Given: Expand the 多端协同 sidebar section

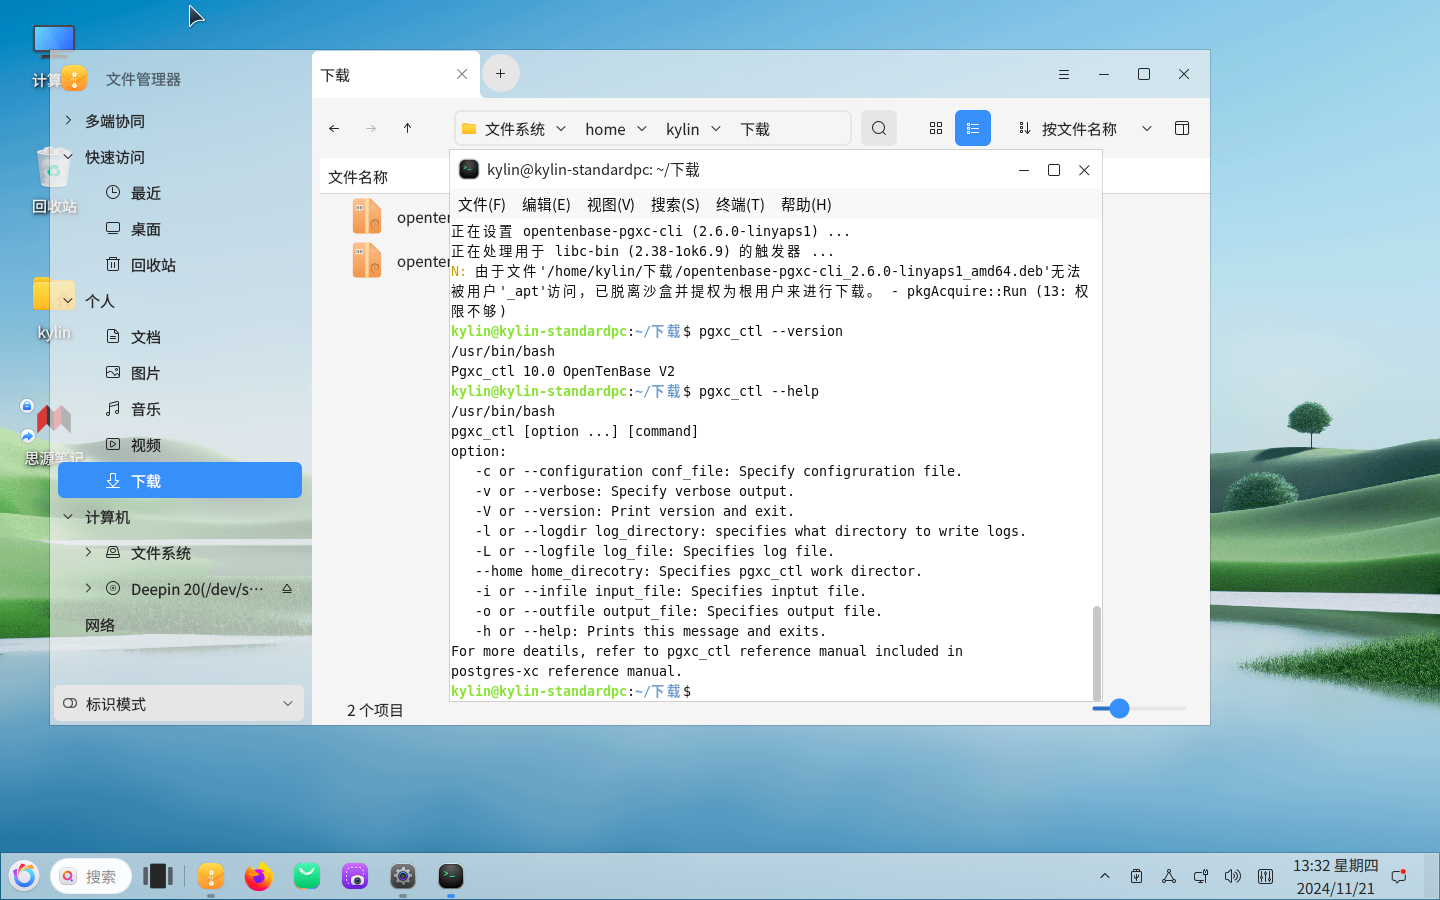Looking at the screenshot, I should point(68,120).
